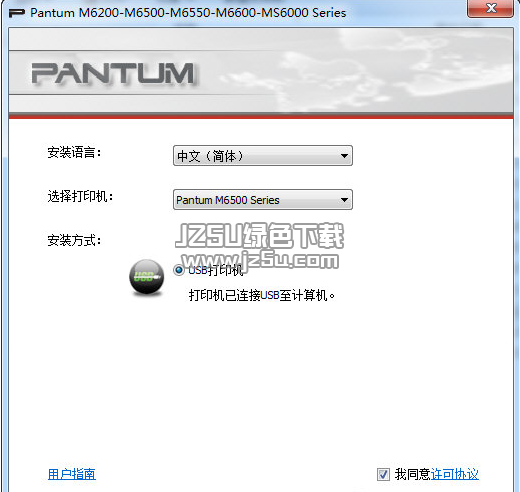Open the 许可协议 license link
Screen dimensions: 520x492
click(x=455, y=474)
